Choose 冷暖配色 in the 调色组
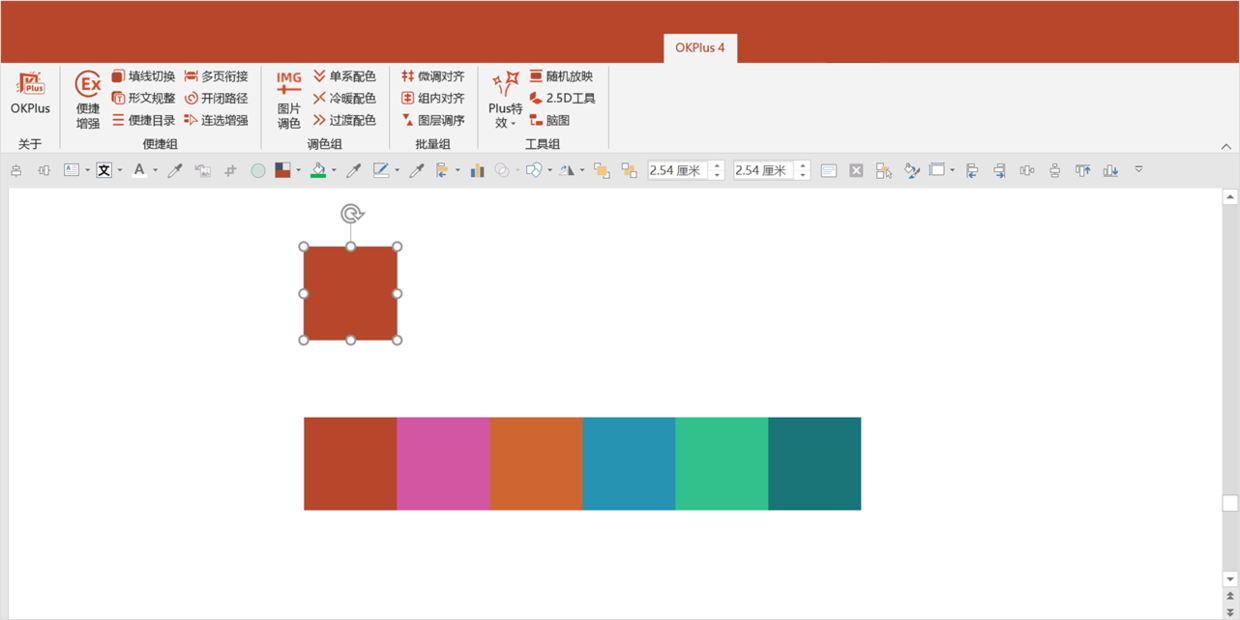The height and width of the screenshot is (620, 1240). pyautogui.click(x=344, y=98)
